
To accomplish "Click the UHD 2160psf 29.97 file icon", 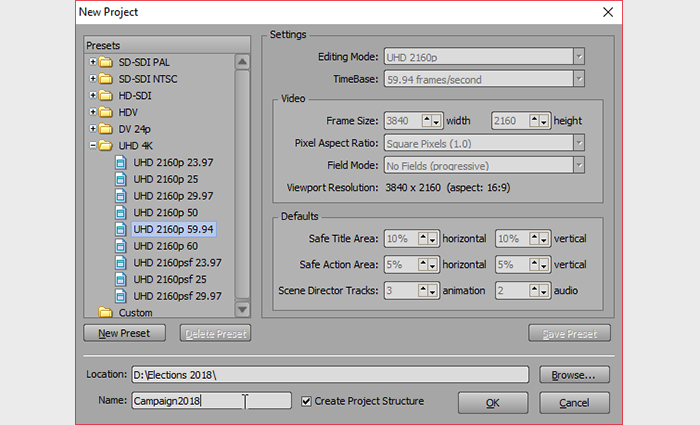I will click(123, 297).
